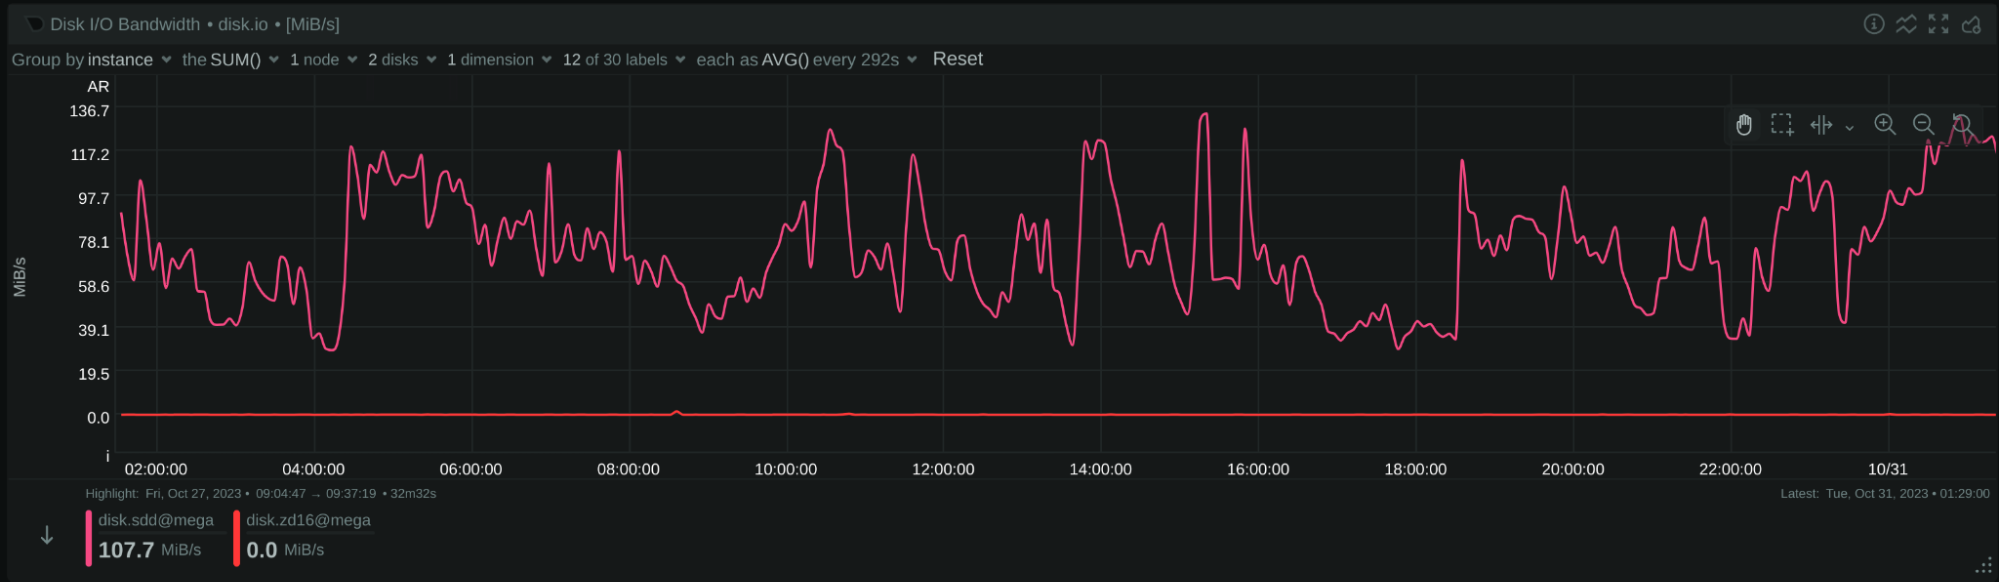Open the 1 node selector
This screenshot has width=1999, height=582.
click(x=323, y=60)
